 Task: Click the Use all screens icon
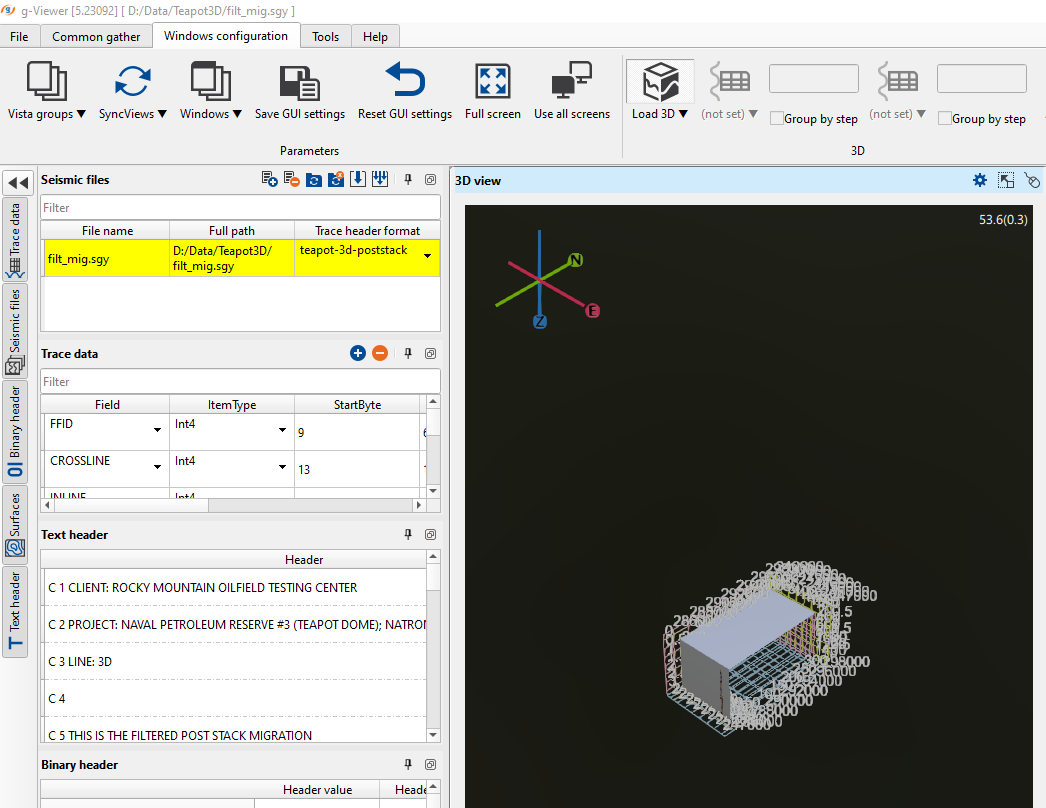tap(571, 82)
